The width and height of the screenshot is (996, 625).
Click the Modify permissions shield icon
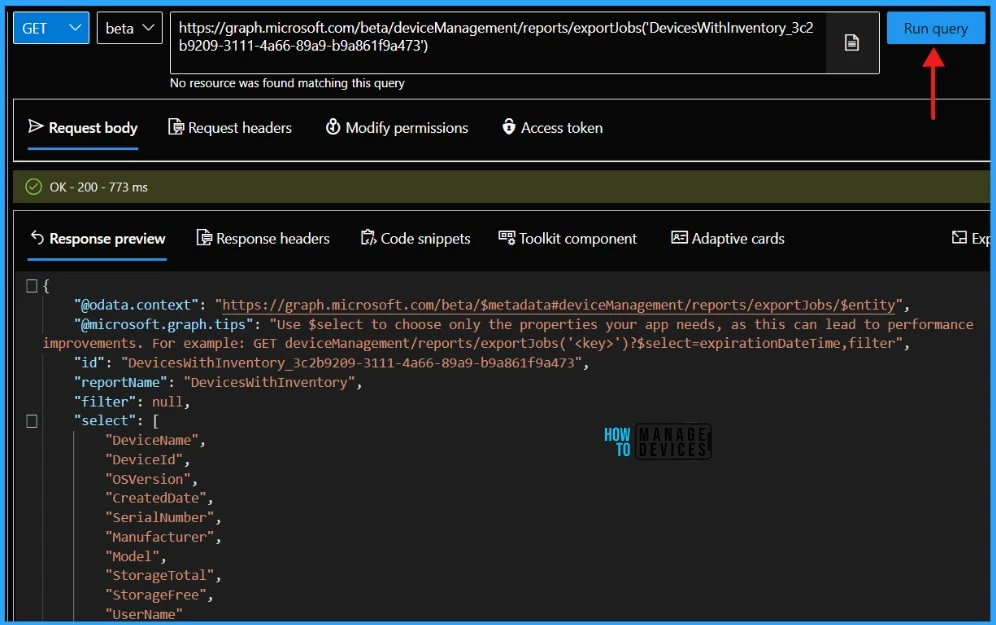pyautogui.click(x=333, y=126)
